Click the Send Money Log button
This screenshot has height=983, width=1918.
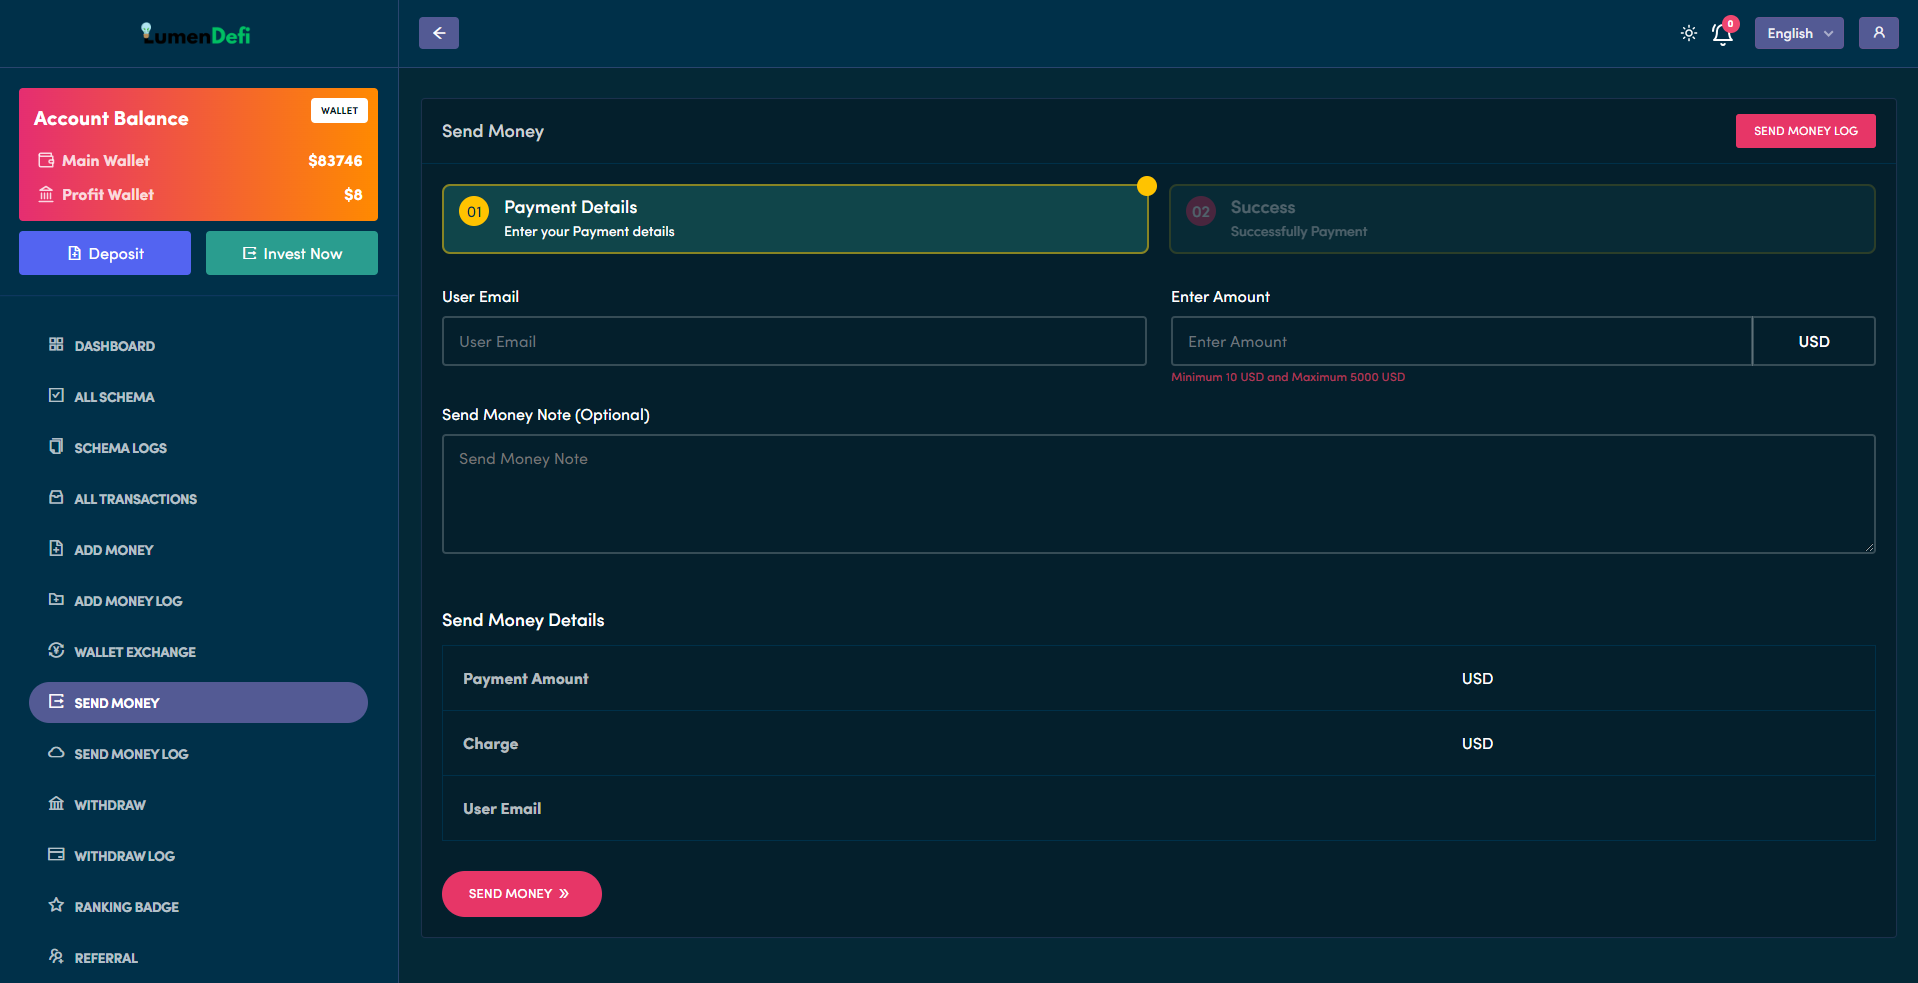pyautogui.click(x=1805, y=130)
